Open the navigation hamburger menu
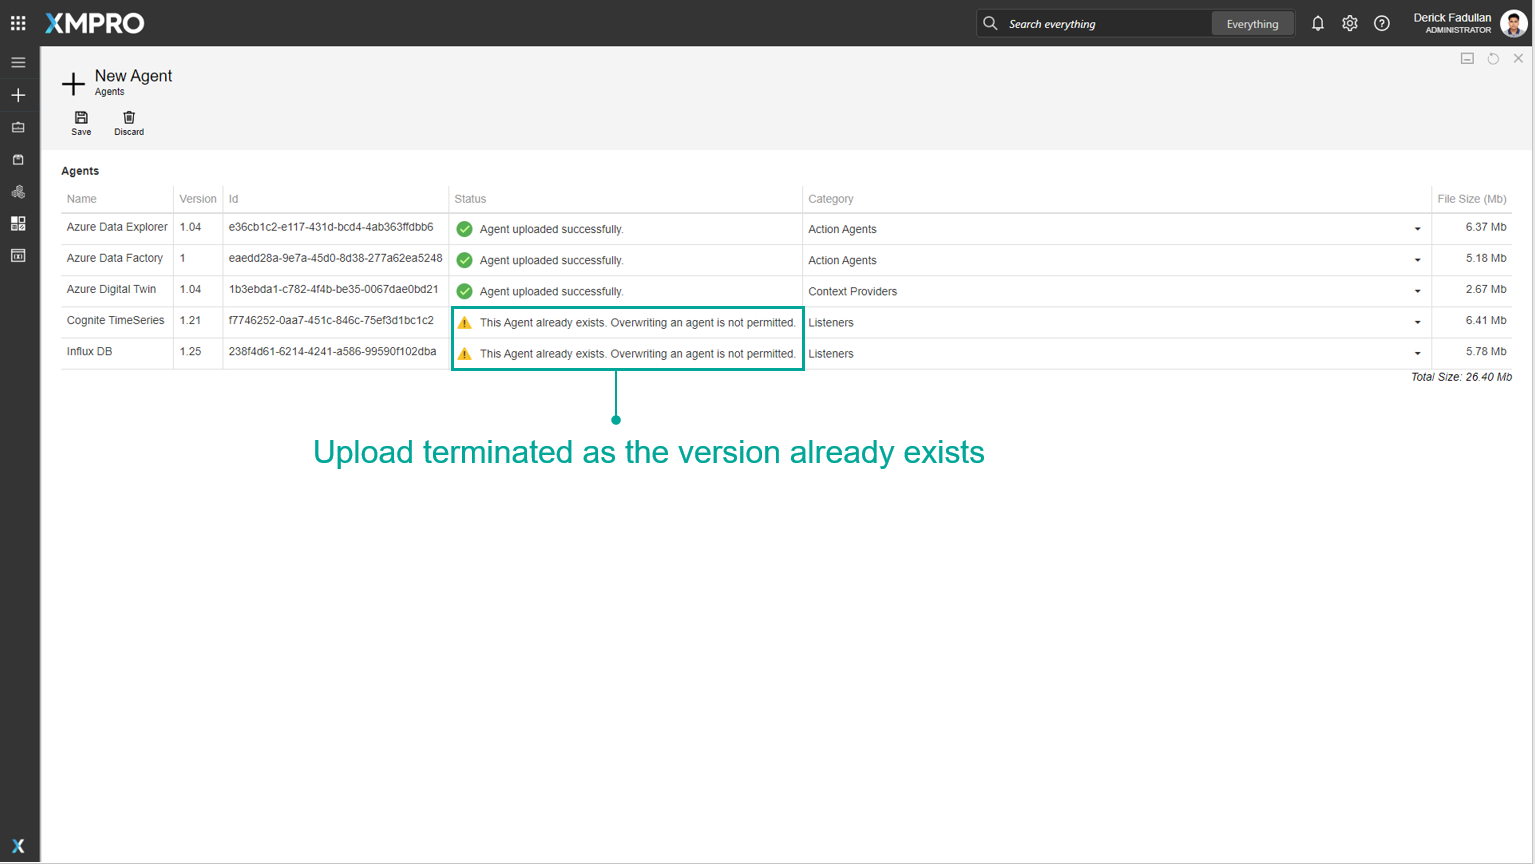The image size is (1535, 864). coord(18,62)
